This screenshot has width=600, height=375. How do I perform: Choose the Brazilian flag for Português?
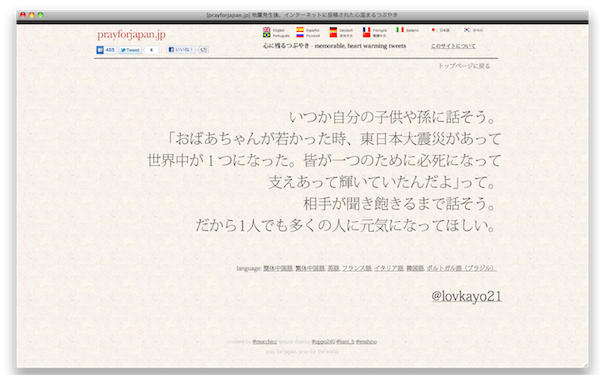coord(266,35)
